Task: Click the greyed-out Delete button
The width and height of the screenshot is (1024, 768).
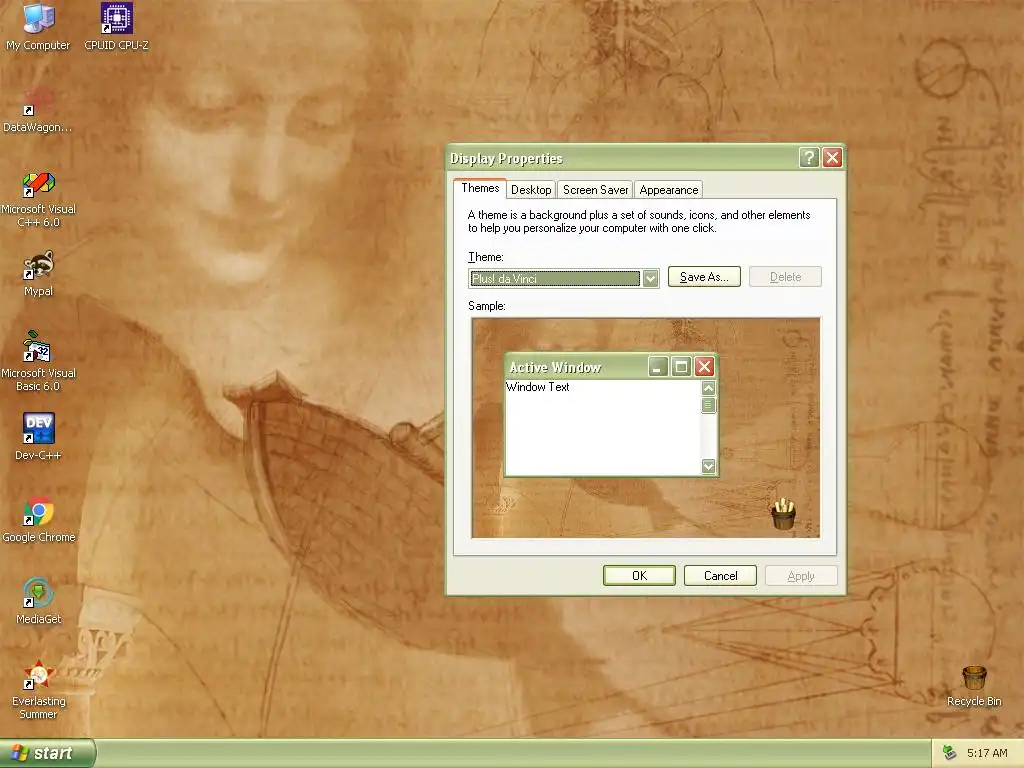Action: (785, 277)
